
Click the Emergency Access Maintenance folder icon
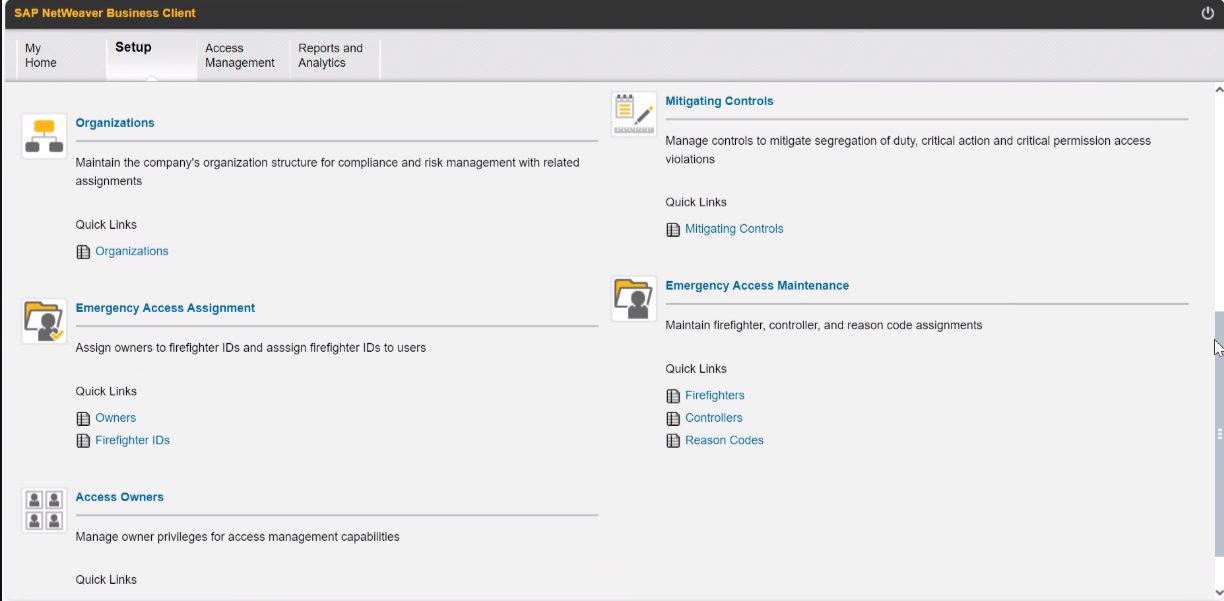(634, 299)
